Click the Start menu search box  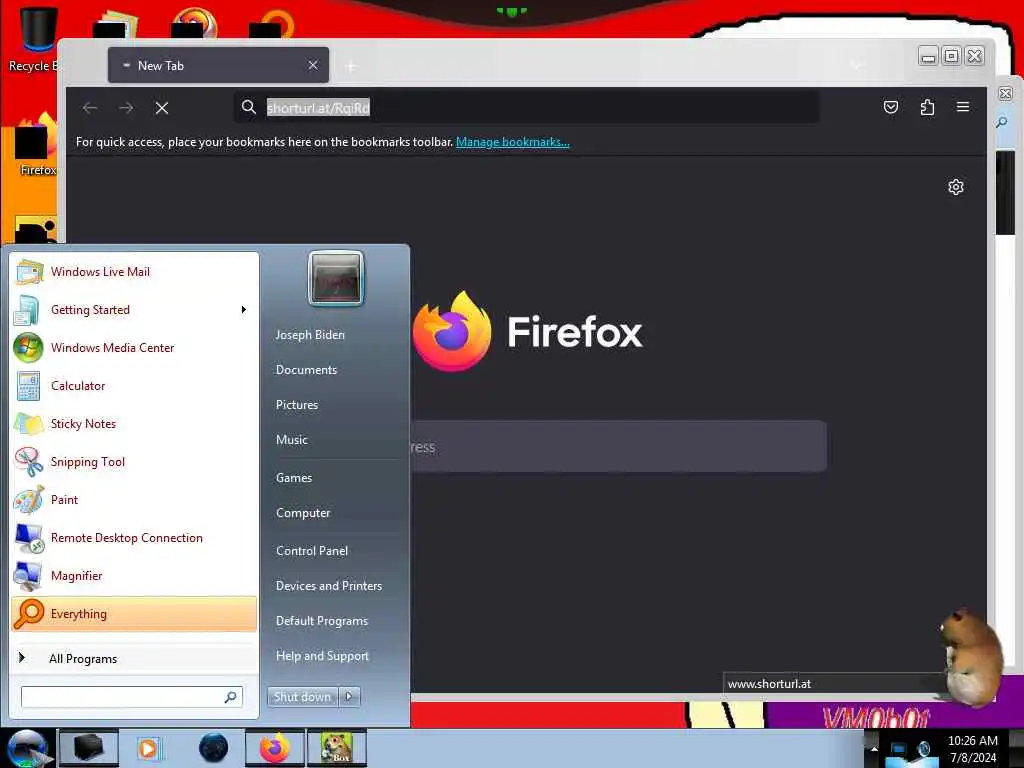point(132,697)
